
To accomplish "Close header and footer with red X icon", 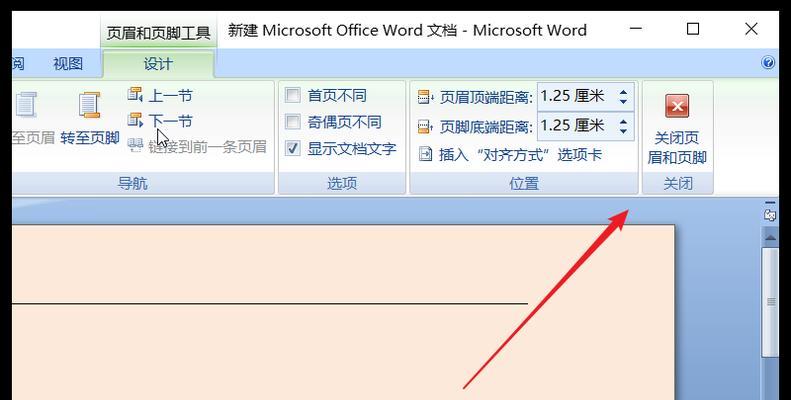I will point(677,106).
